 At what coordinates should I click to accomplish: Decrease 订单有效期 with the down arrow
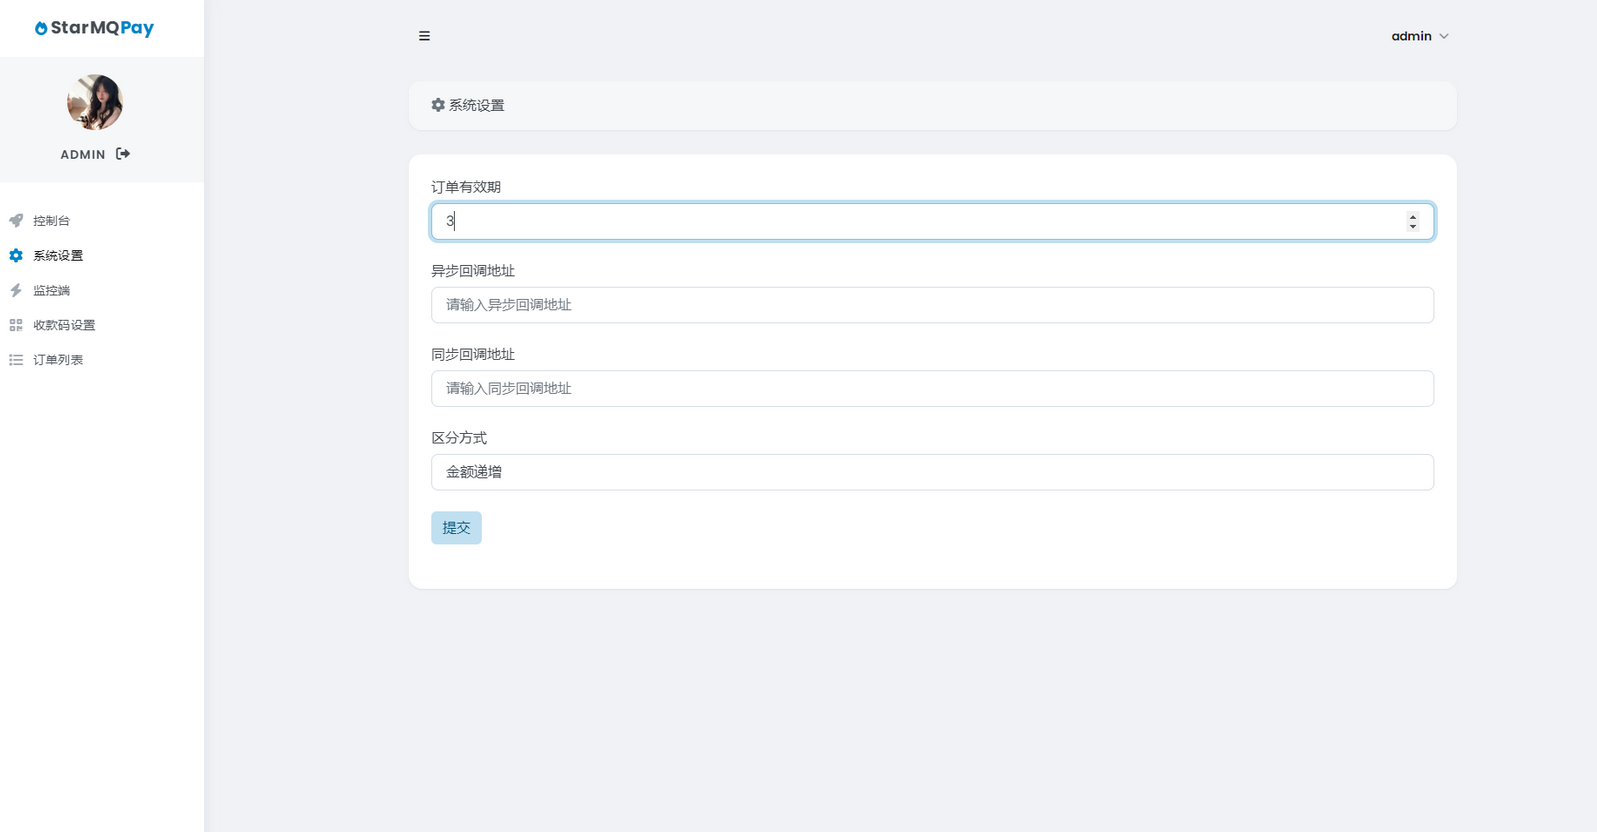tap(1412, 227)
